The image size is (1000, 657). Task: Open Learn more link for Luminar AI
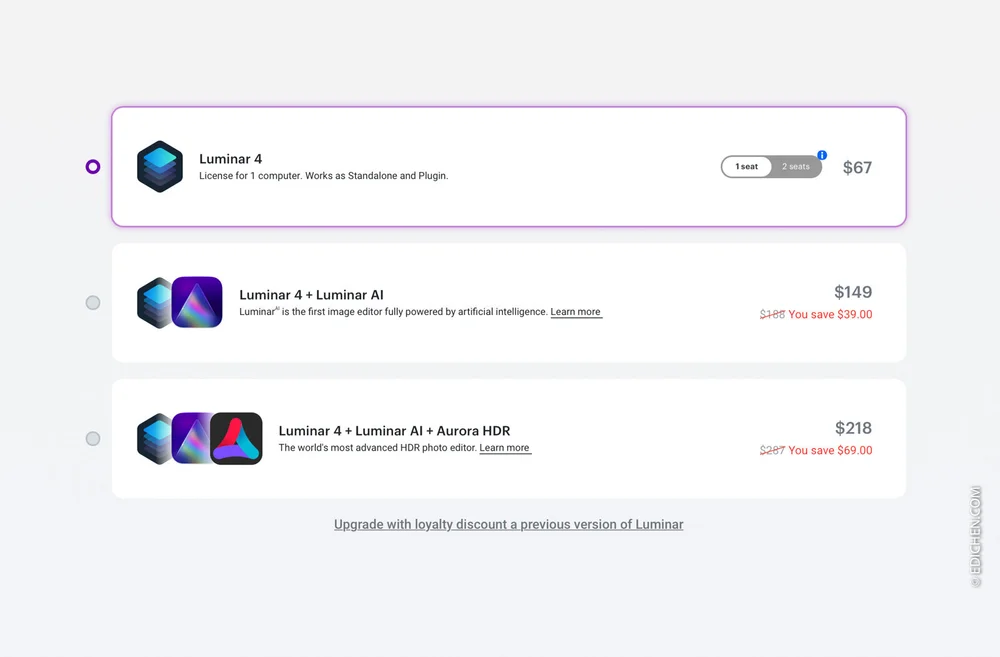(575, 312)
